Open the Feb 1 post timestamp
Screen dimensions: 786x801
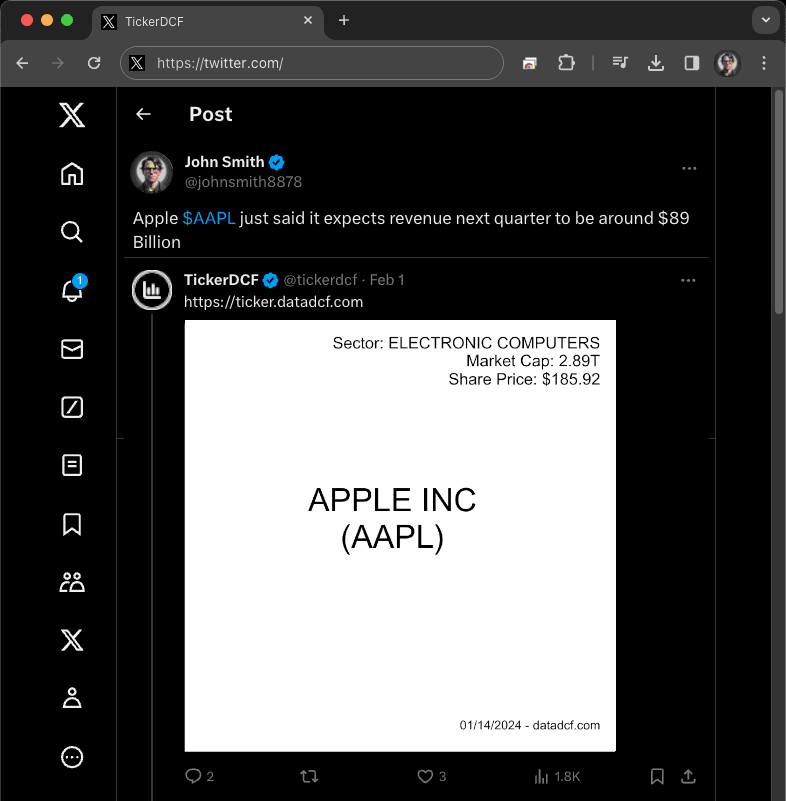387,280
